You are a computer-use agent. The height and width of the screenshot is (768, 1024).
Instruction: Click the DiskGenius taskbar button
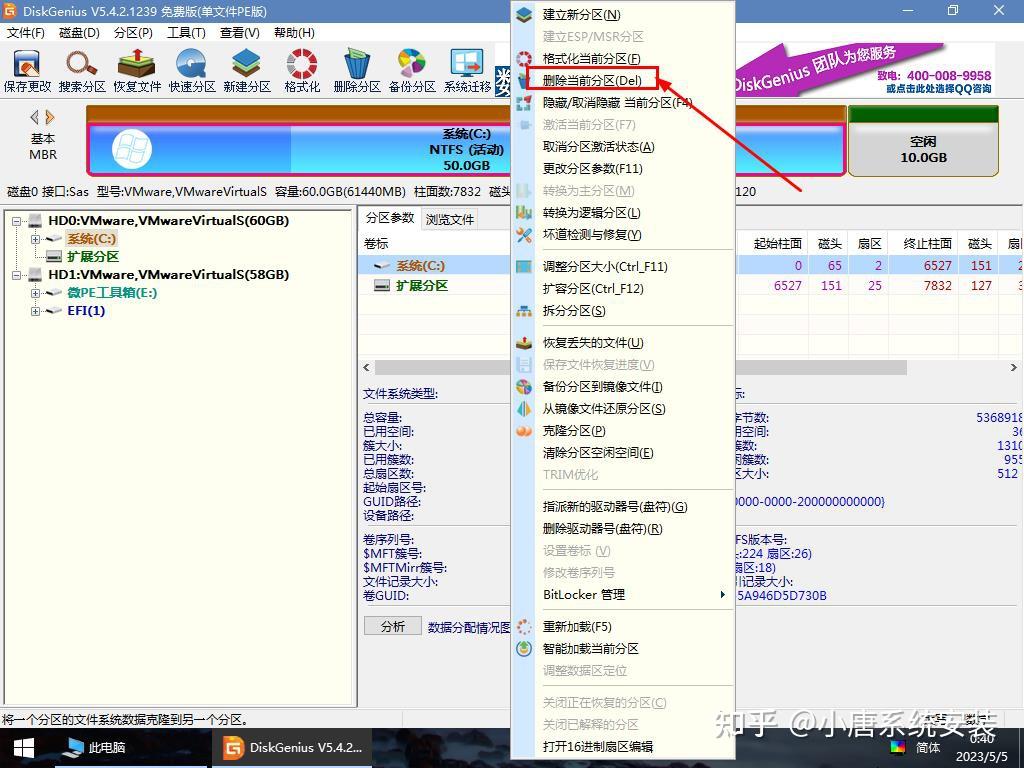click(x=292, y=748)
